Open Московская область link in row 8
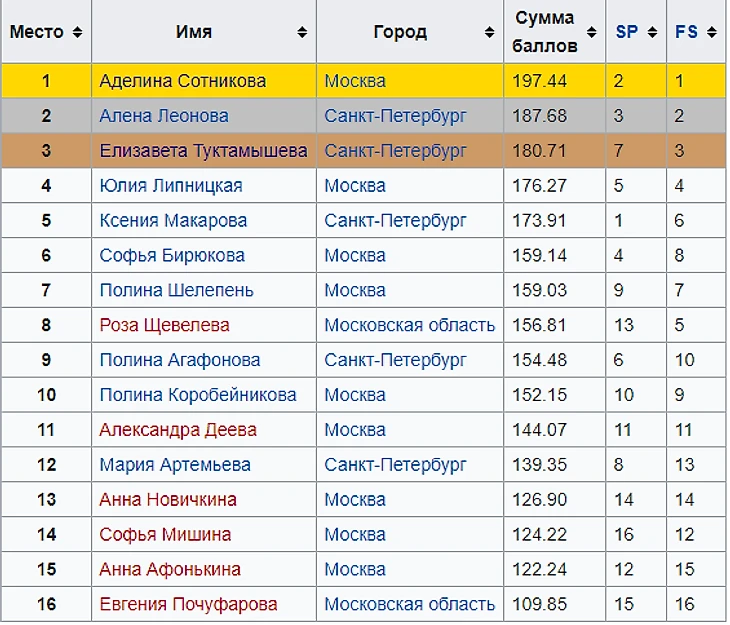 pos(409,325)
